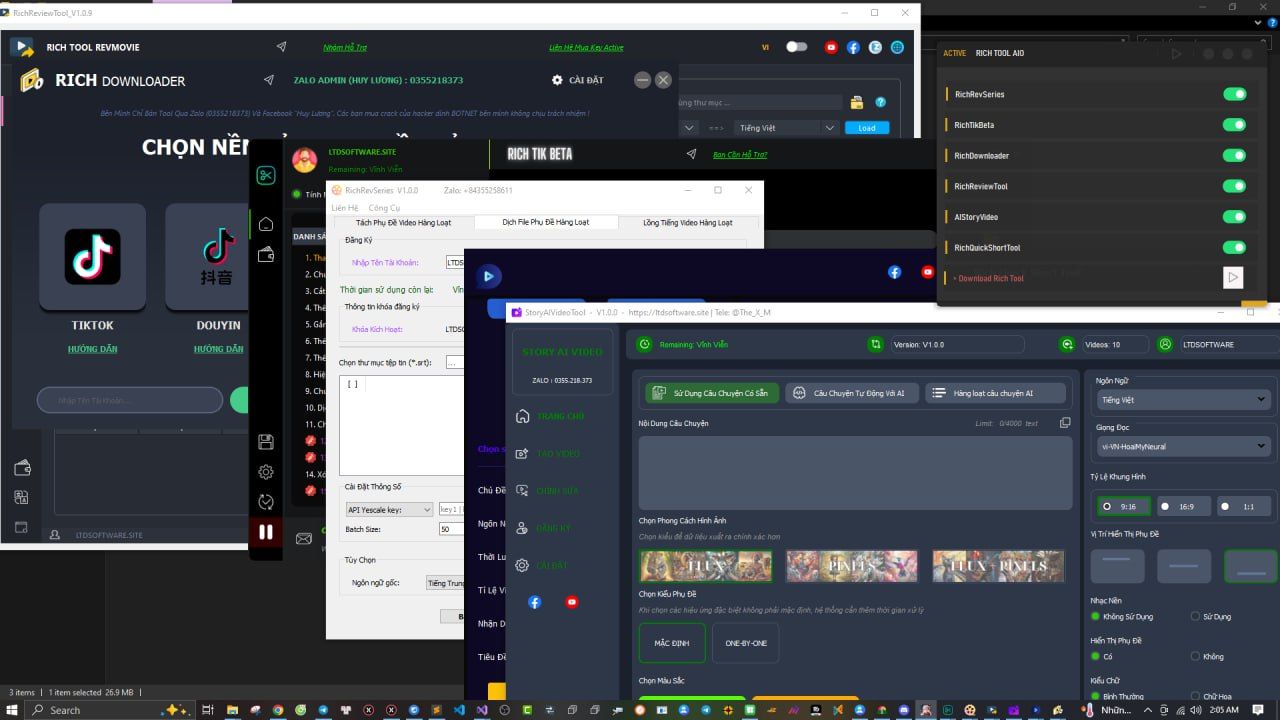Viewport: 1280px width, 720px height.
Task: Disable the AIStoryVideo toggle
Action: click(1234, 217)
